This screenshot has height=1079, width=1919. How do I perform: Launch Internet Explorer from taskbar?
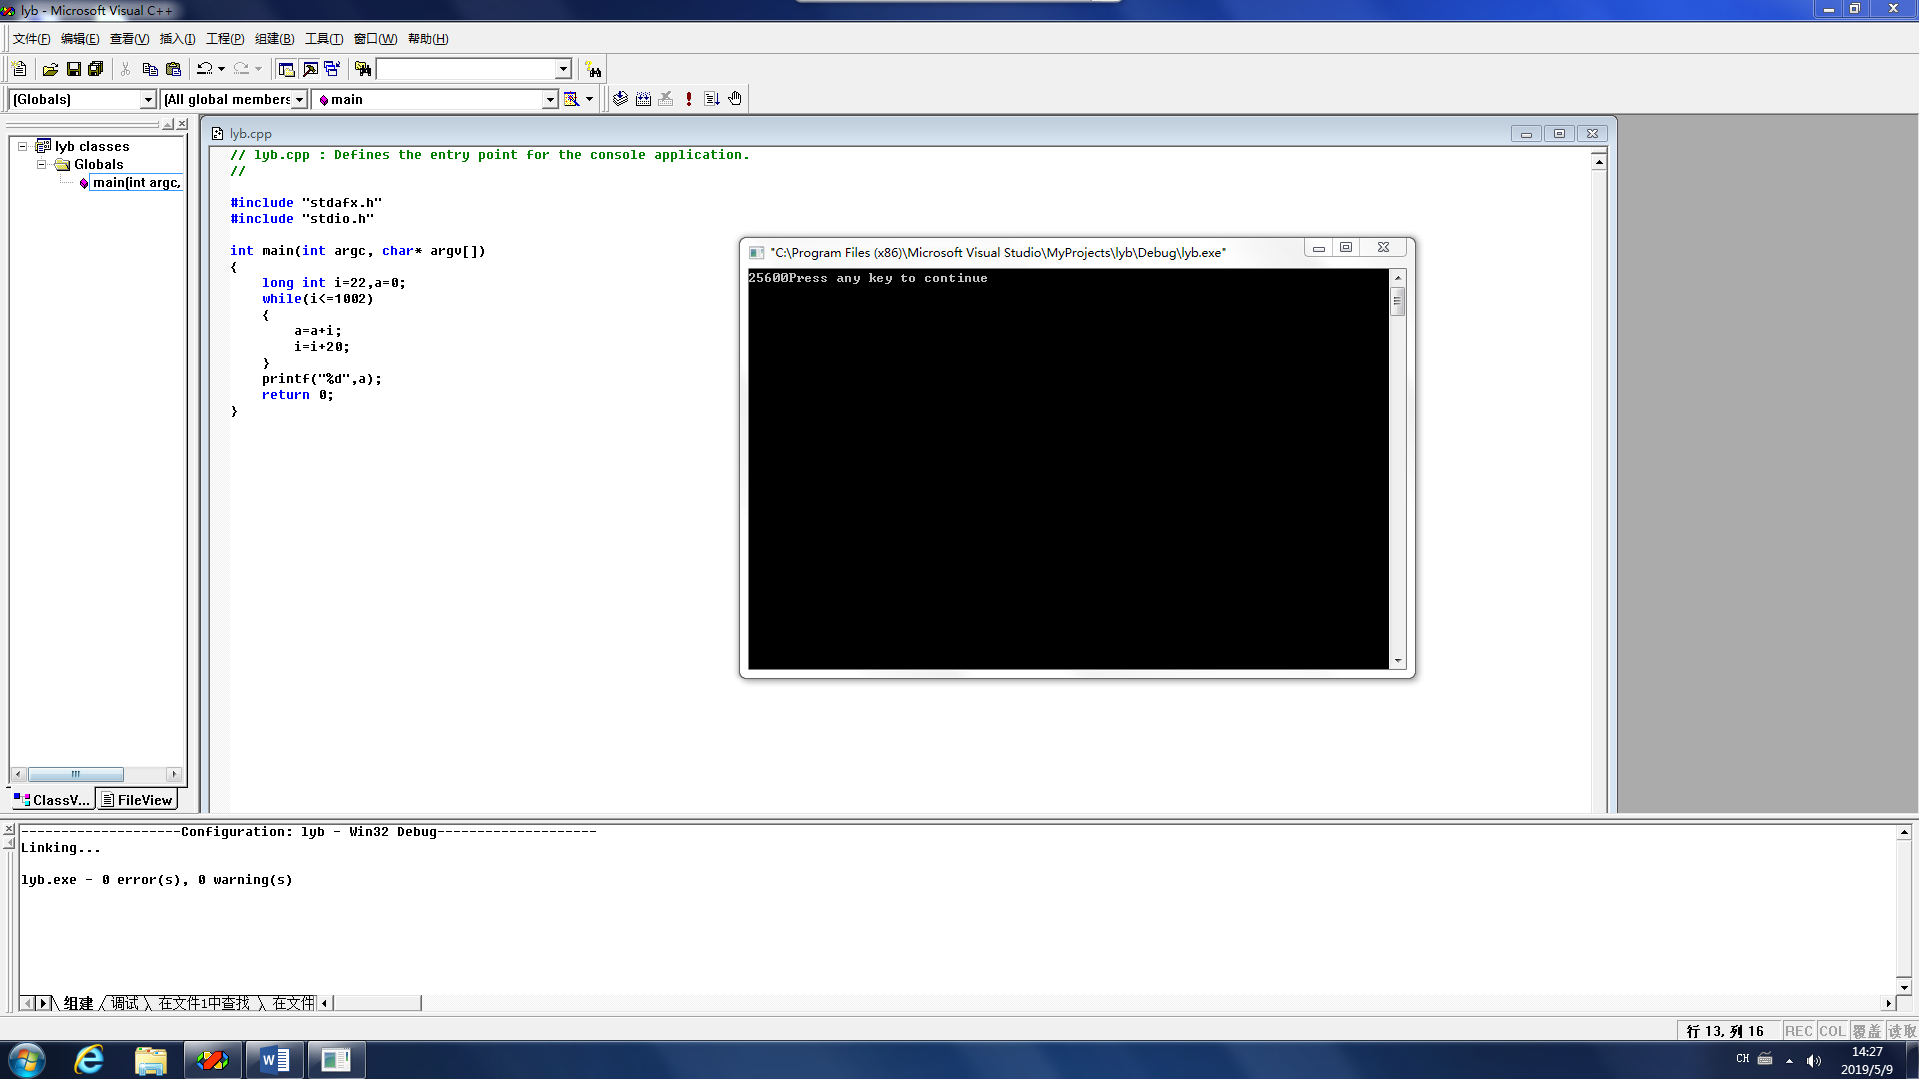coord(89,1060)
